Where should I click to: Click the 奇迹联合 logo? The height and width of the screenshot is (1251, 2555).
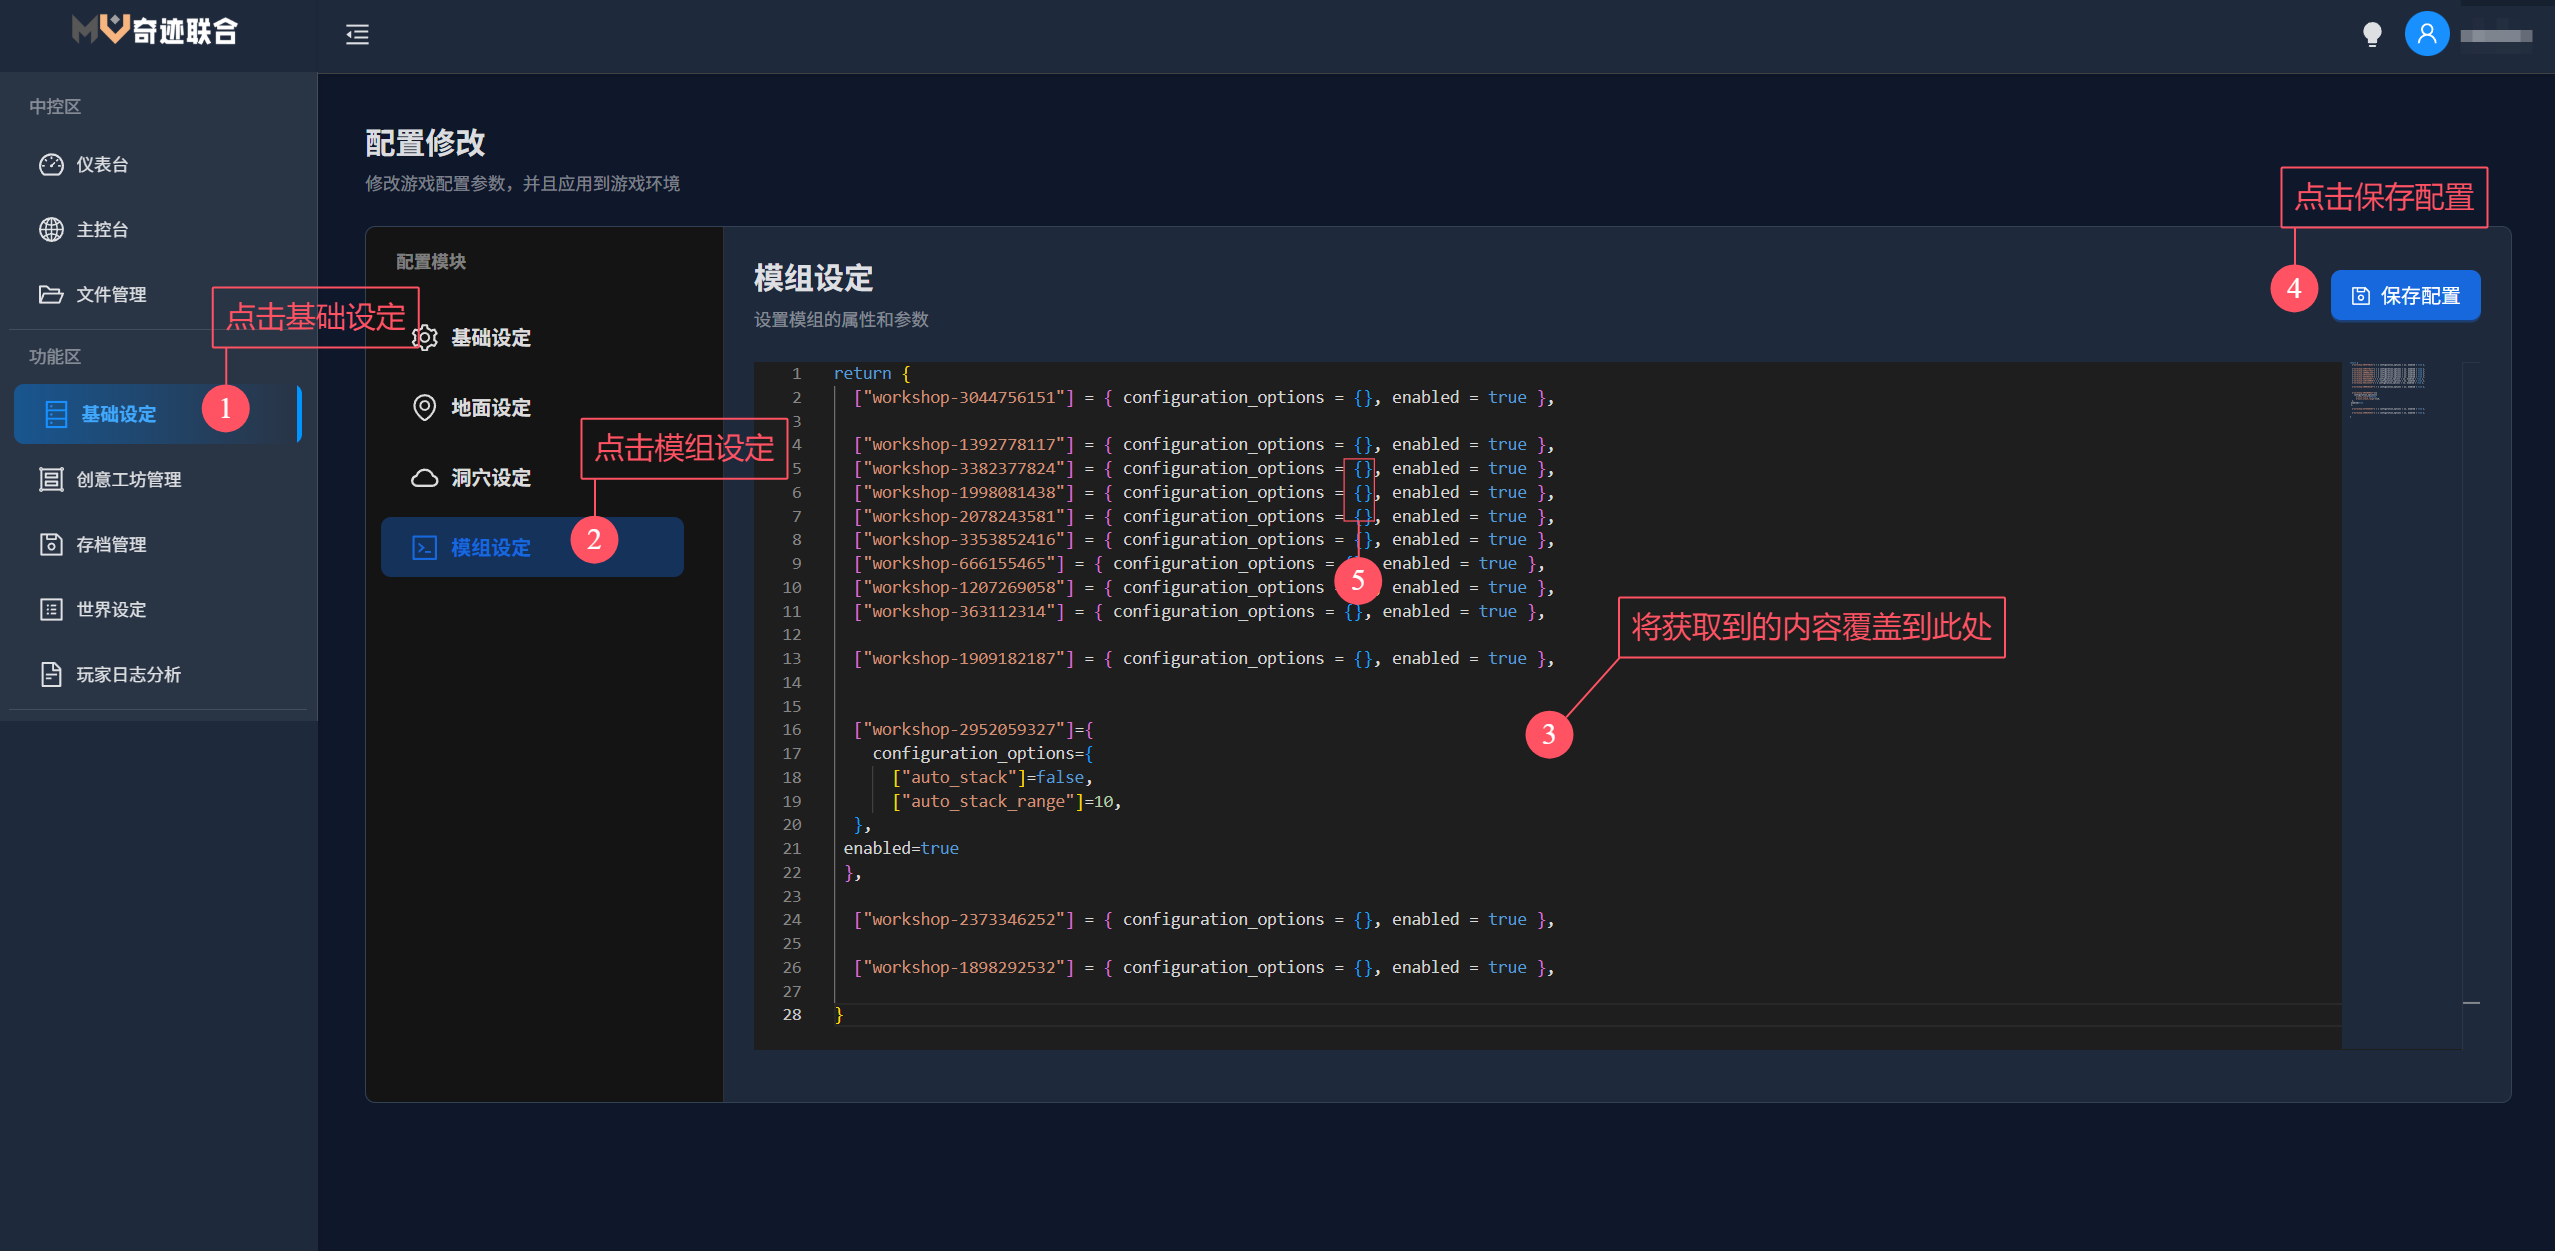pyautogui.click(x=155, y=32)
